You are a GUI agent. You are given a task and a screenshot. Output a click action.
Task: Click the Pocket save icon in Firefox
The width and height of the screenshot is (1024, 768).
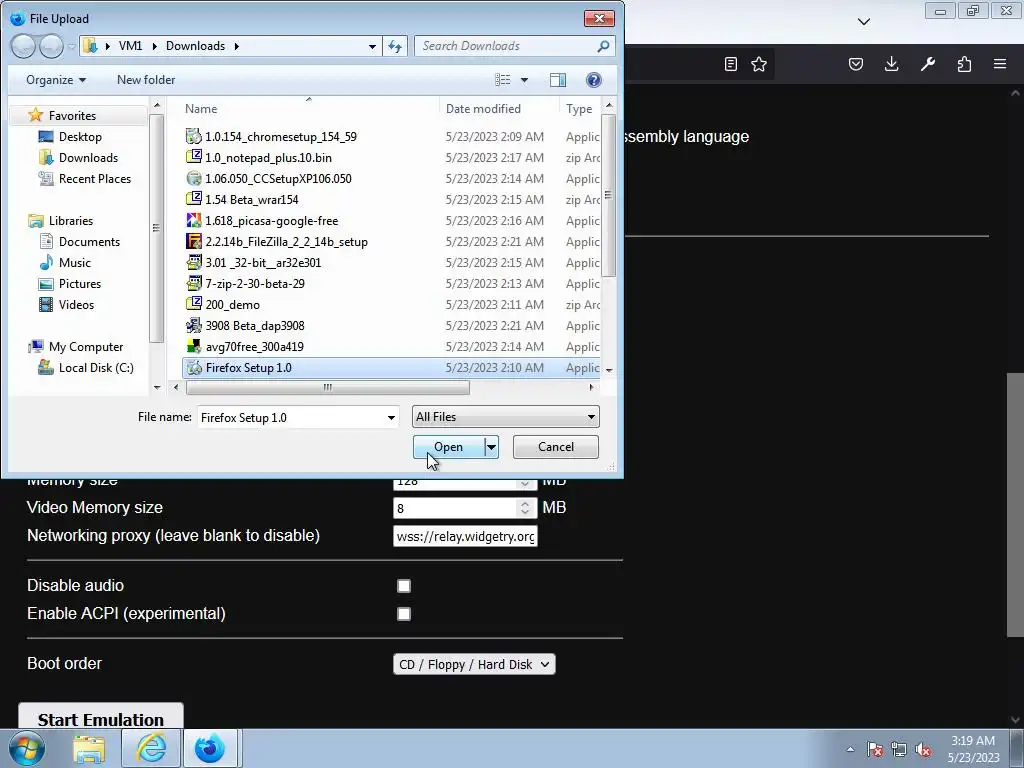point(856,64)
